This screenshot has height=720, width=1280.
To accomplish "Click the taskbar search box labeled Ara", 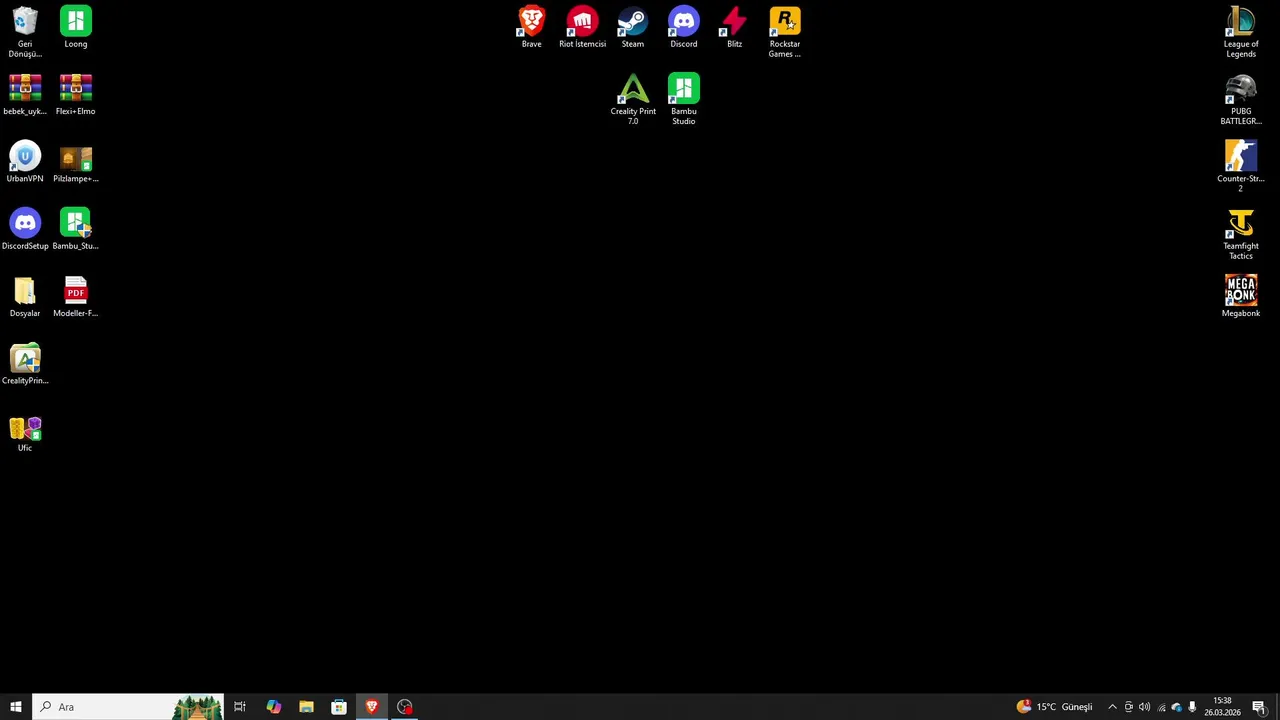I will (127, 707).
